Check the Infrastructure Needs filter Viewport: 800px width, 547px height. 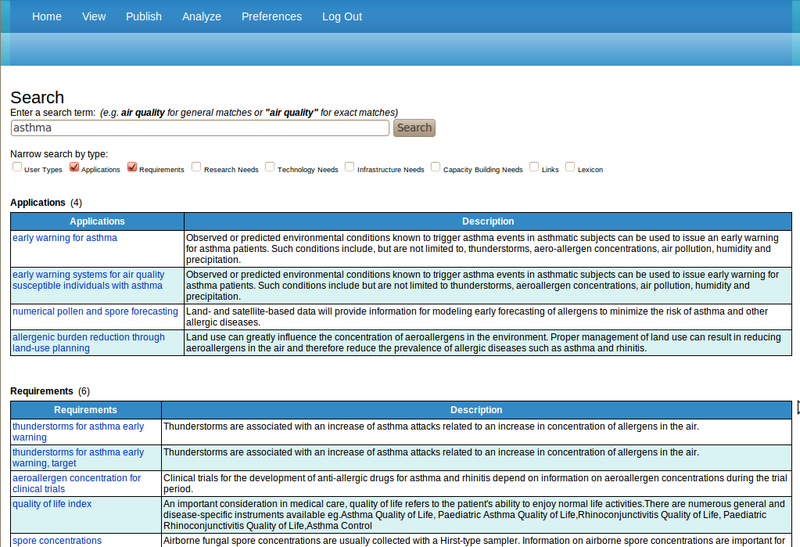point(350,168)
